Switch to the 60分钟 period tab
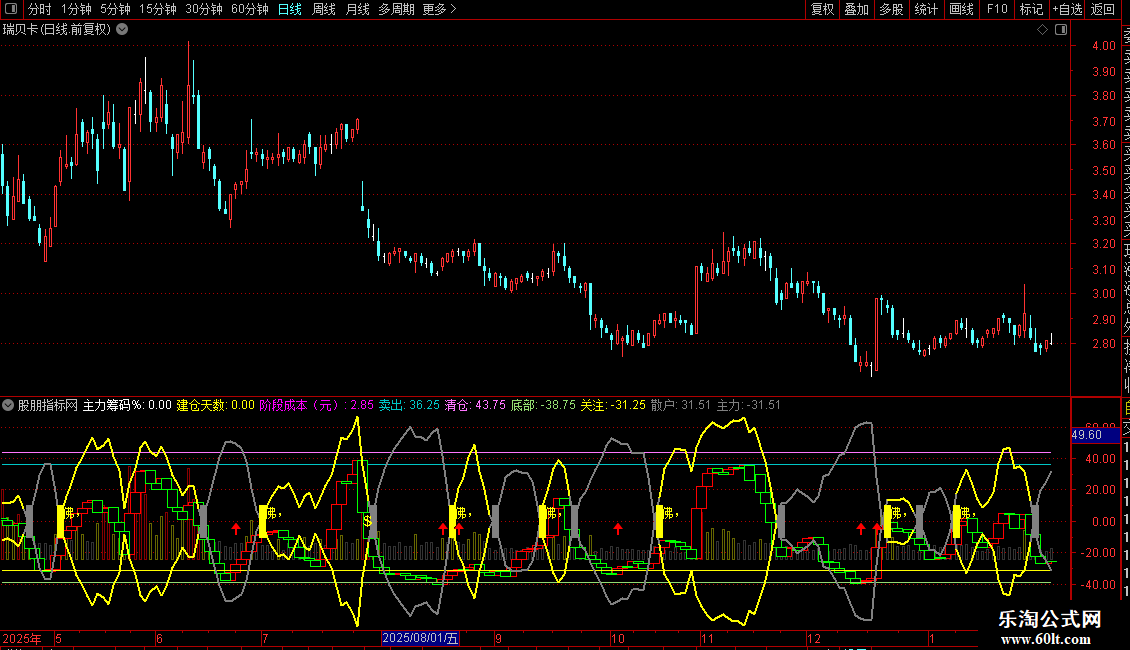1130x650 pixels. (x=249, y=9)
